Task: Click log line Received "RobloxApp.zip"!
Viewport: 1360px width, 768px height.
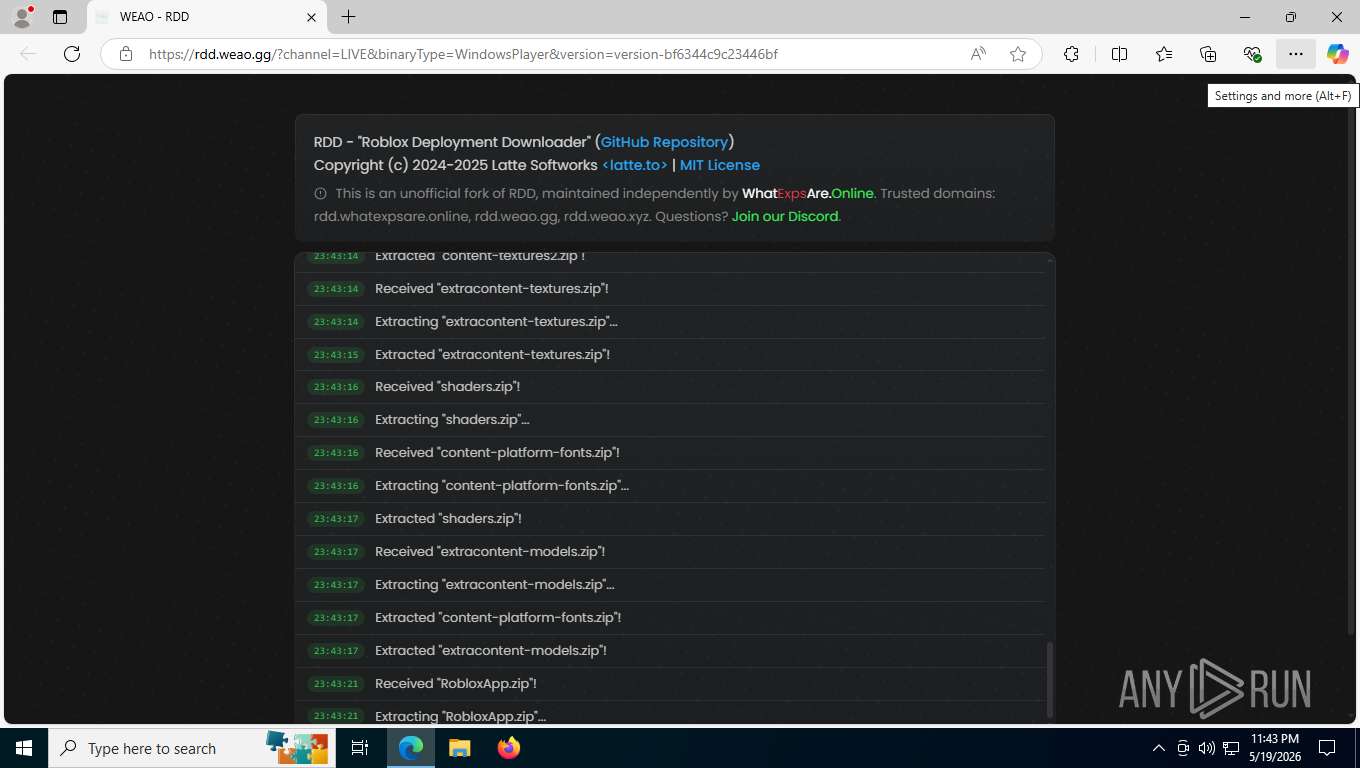Action: tap(456, 684)
